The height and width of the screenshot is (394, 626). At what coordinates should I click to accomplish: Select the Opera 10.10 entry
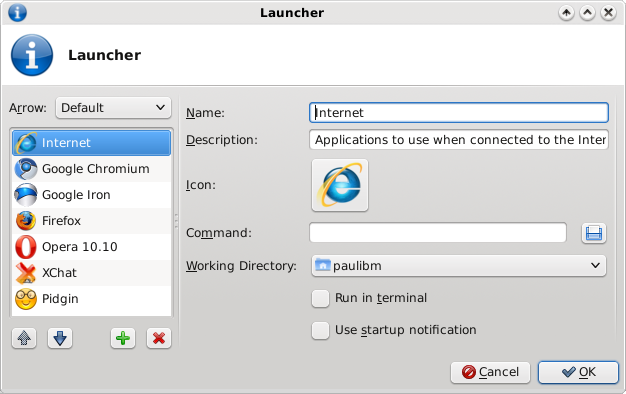pos(91,247)
